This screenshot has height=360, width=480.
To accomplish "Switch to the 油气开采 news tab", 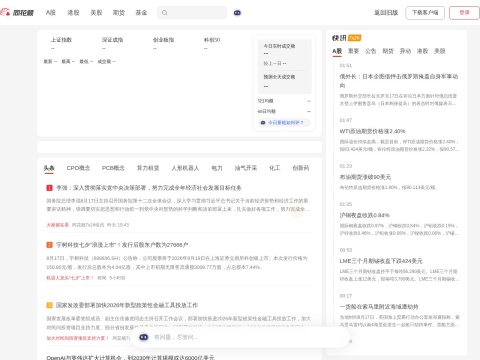I will [x=246, y=168].
